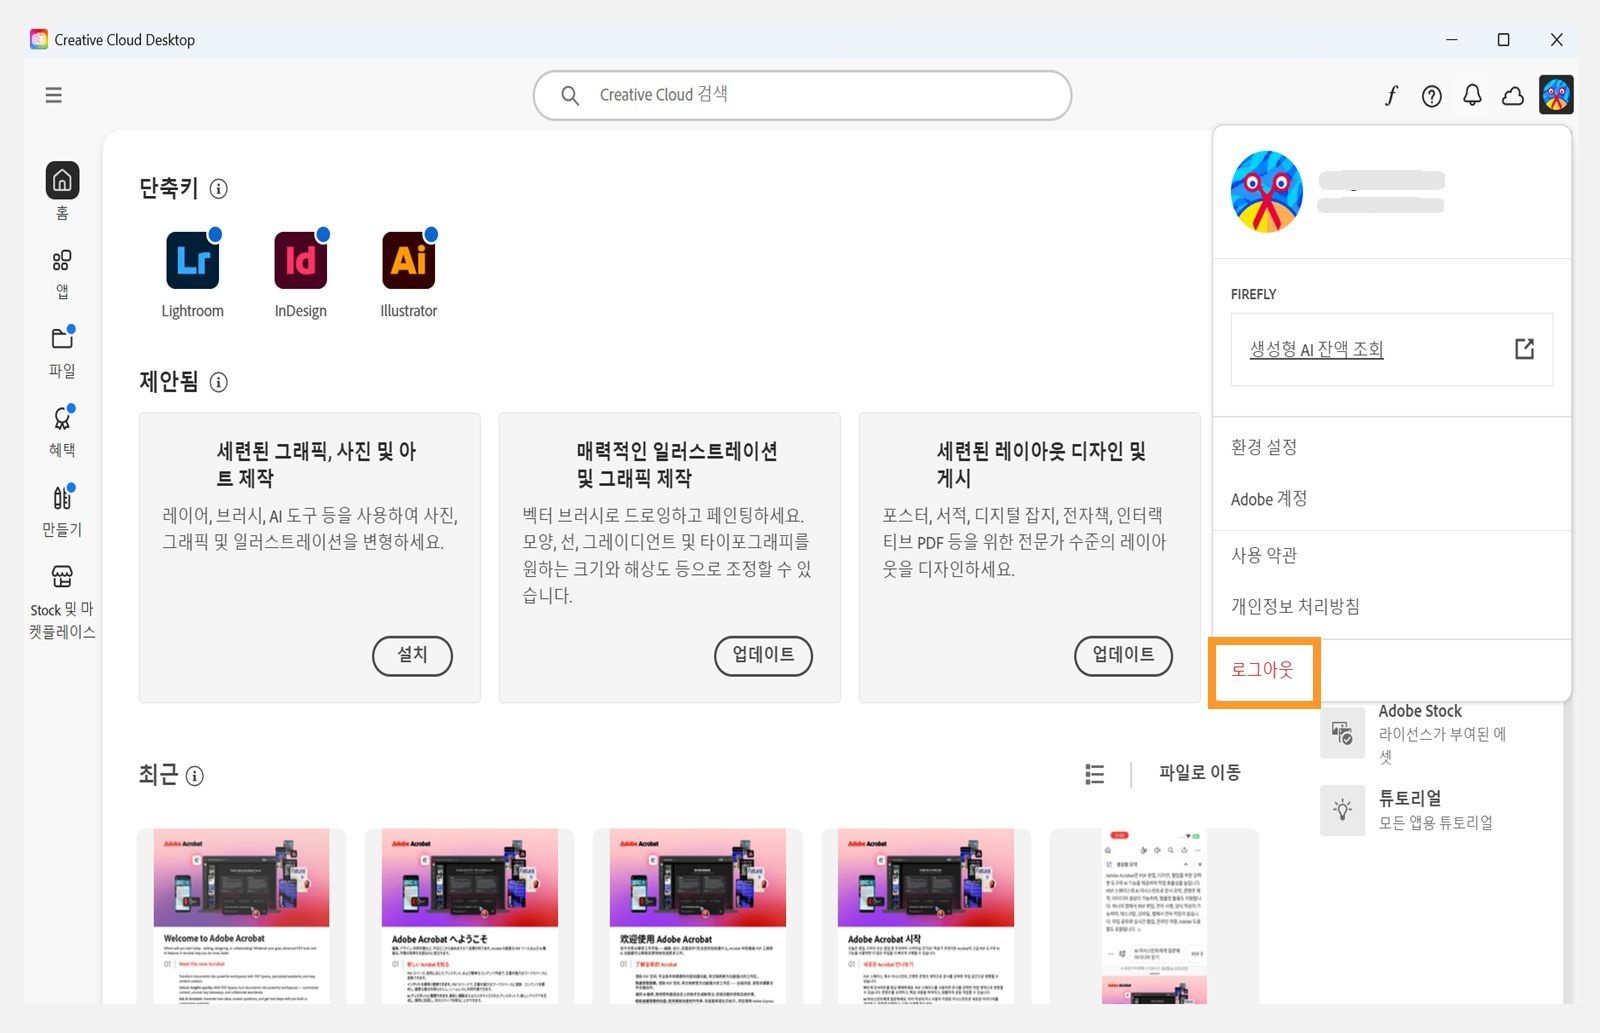Click large profile picture in account panel

pyautogui.click(x=1267, y=192)
